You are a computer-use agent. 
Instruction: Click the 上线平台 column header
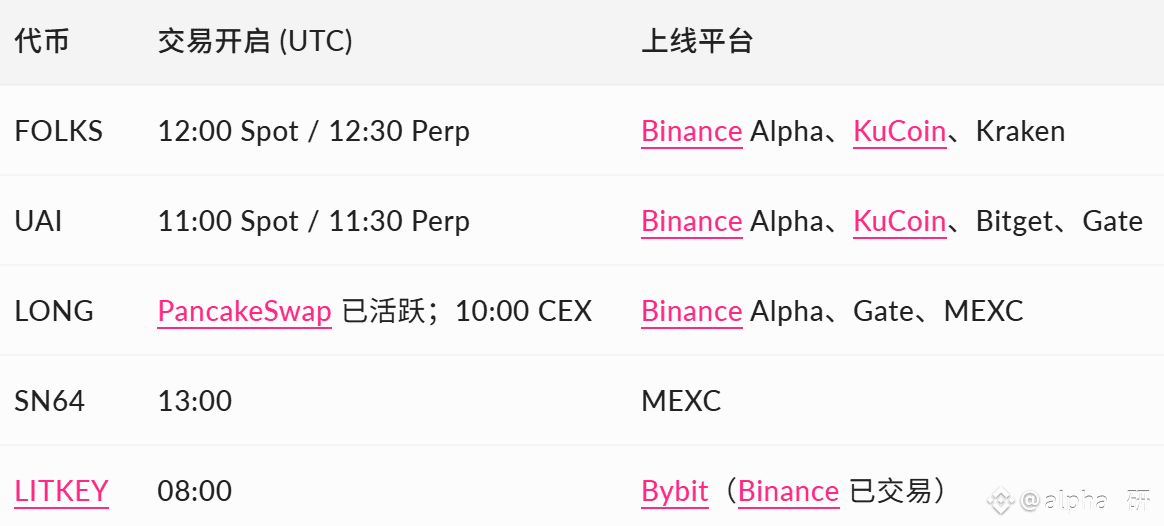pyautogui.click(x=696, y=41)
